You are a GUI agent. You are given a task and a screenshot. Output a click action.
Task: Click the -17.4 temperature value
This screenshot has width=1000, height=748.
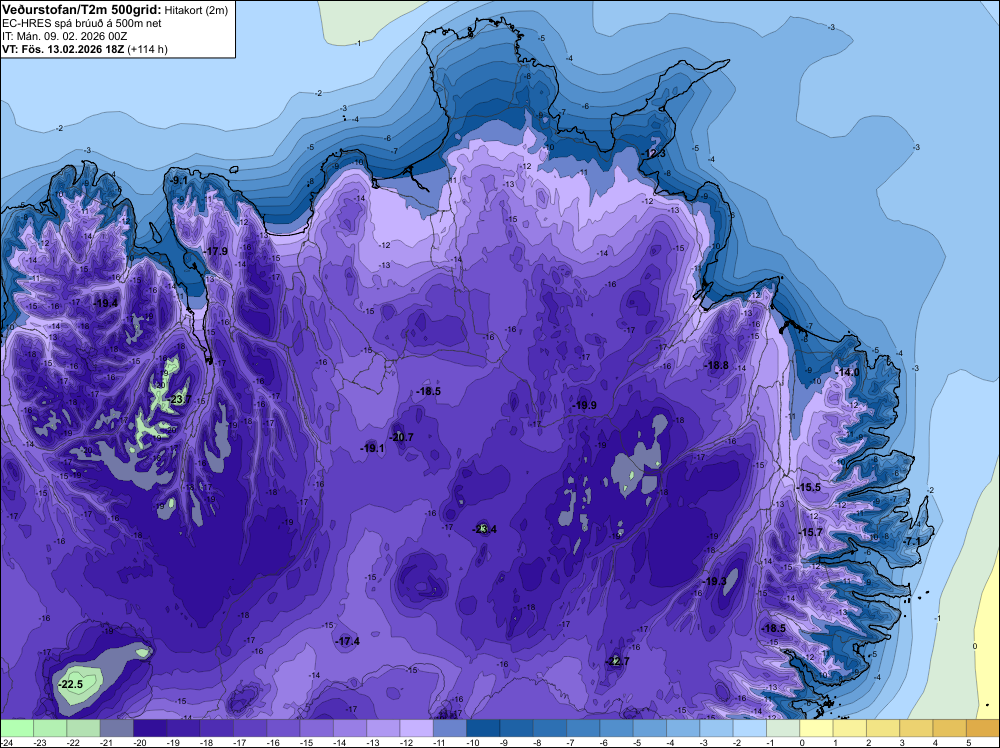(x=348, y=642)
